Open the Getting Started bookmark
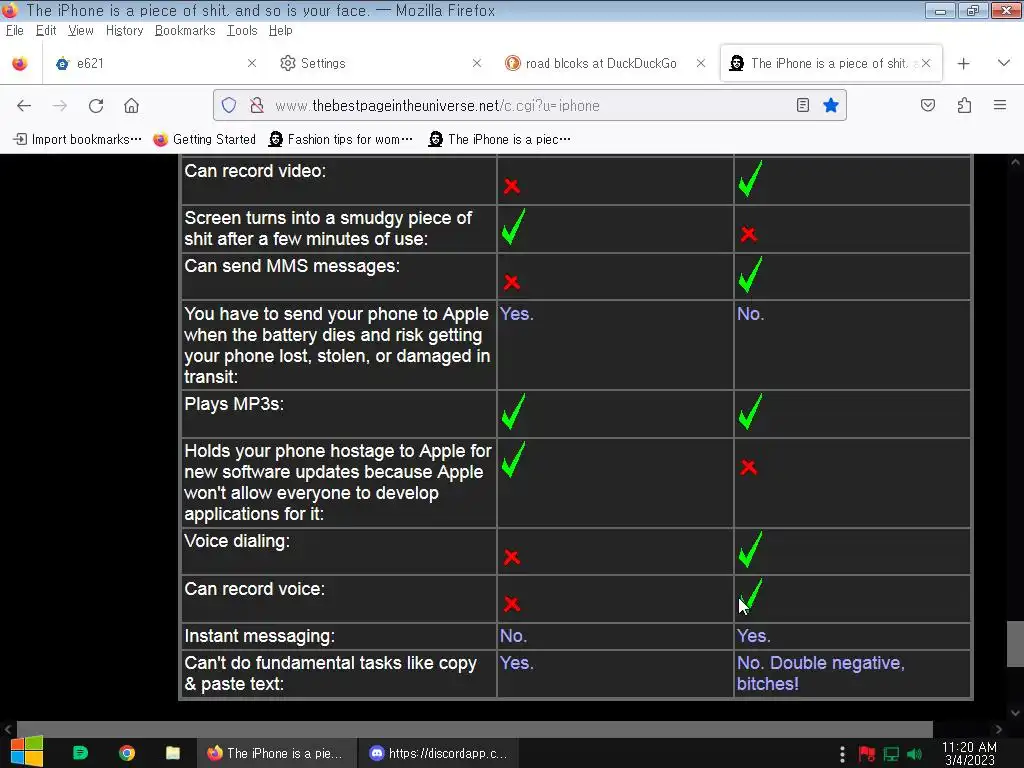Viewport: 1024px width, 768px height. [x=204, y=139]
